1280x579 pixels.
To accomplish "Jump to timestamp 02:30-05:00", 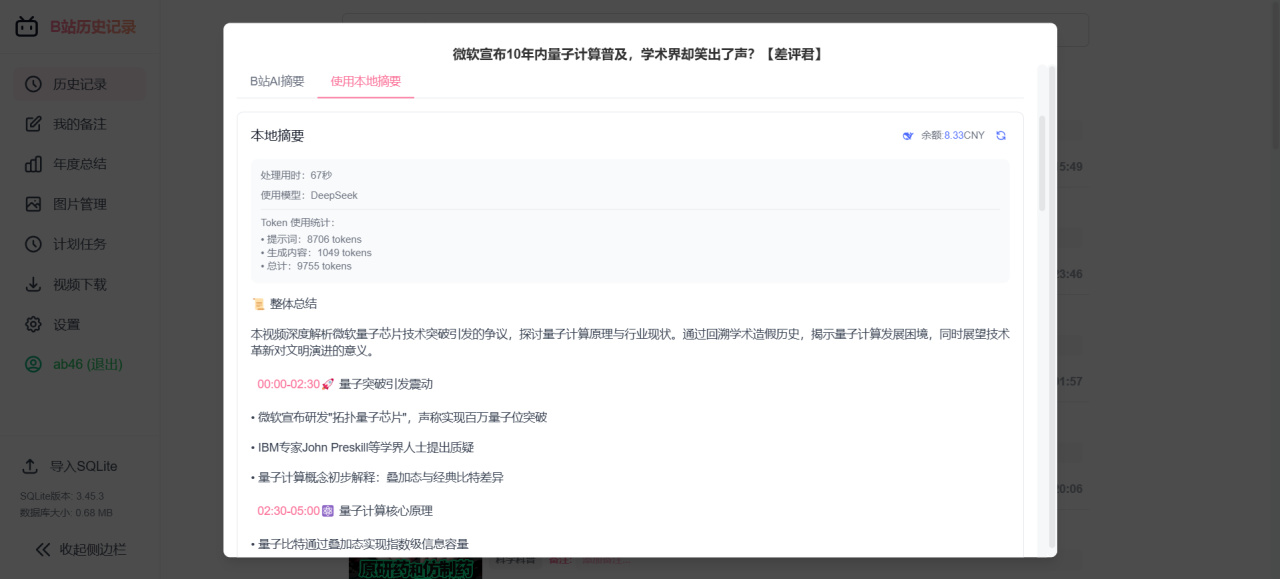I will point(288,511).
